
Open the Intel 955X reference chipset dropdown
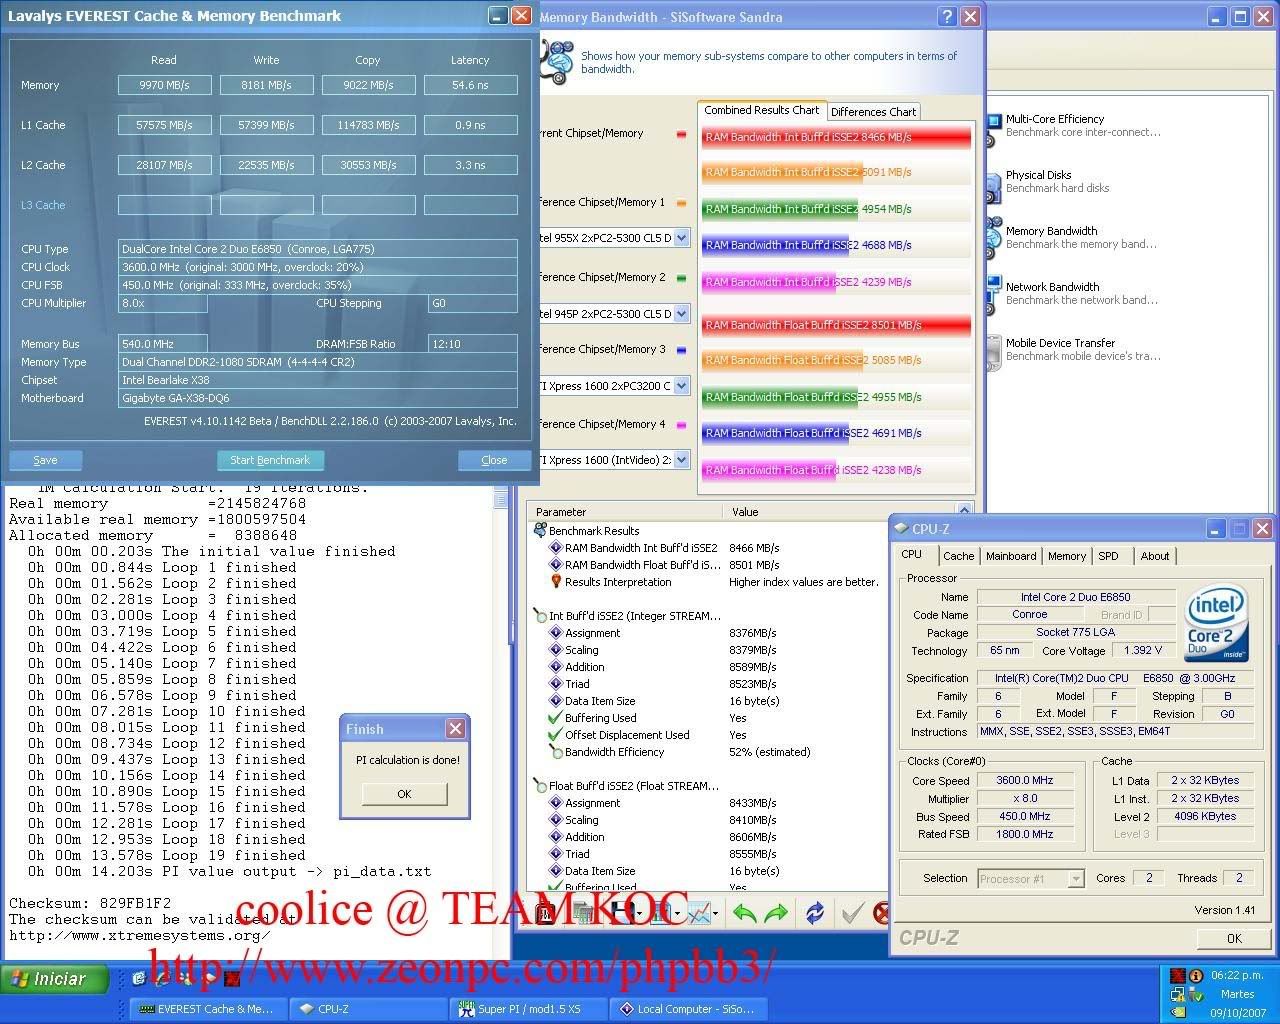[681, 238]
